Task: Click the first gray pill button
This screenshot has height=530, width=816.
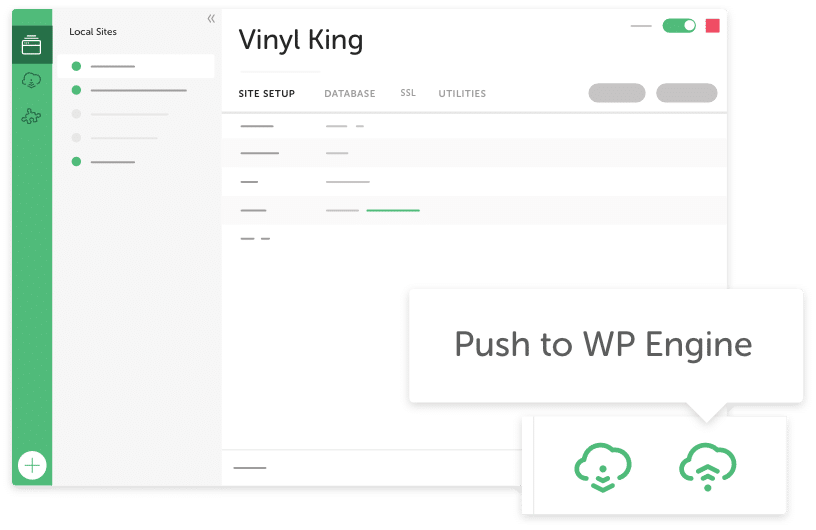Action: tap(617, 93)
